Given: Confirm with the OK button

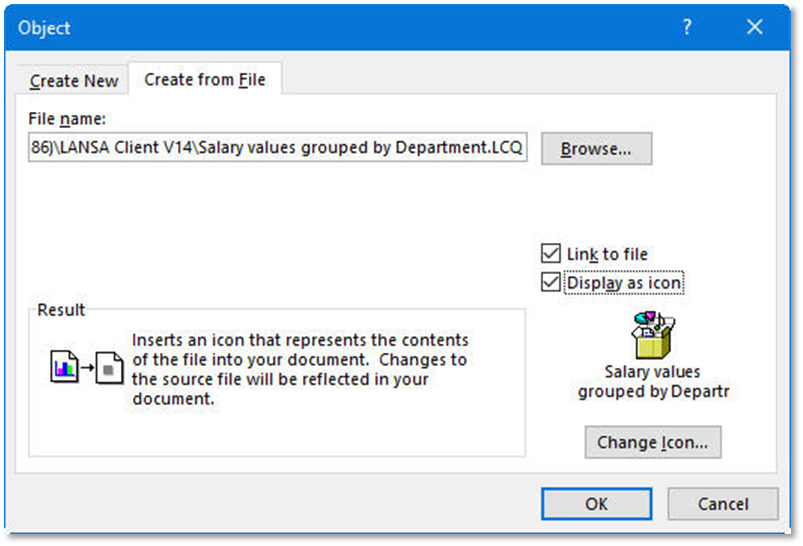Looking at the screenshot, I should point(596,503).
